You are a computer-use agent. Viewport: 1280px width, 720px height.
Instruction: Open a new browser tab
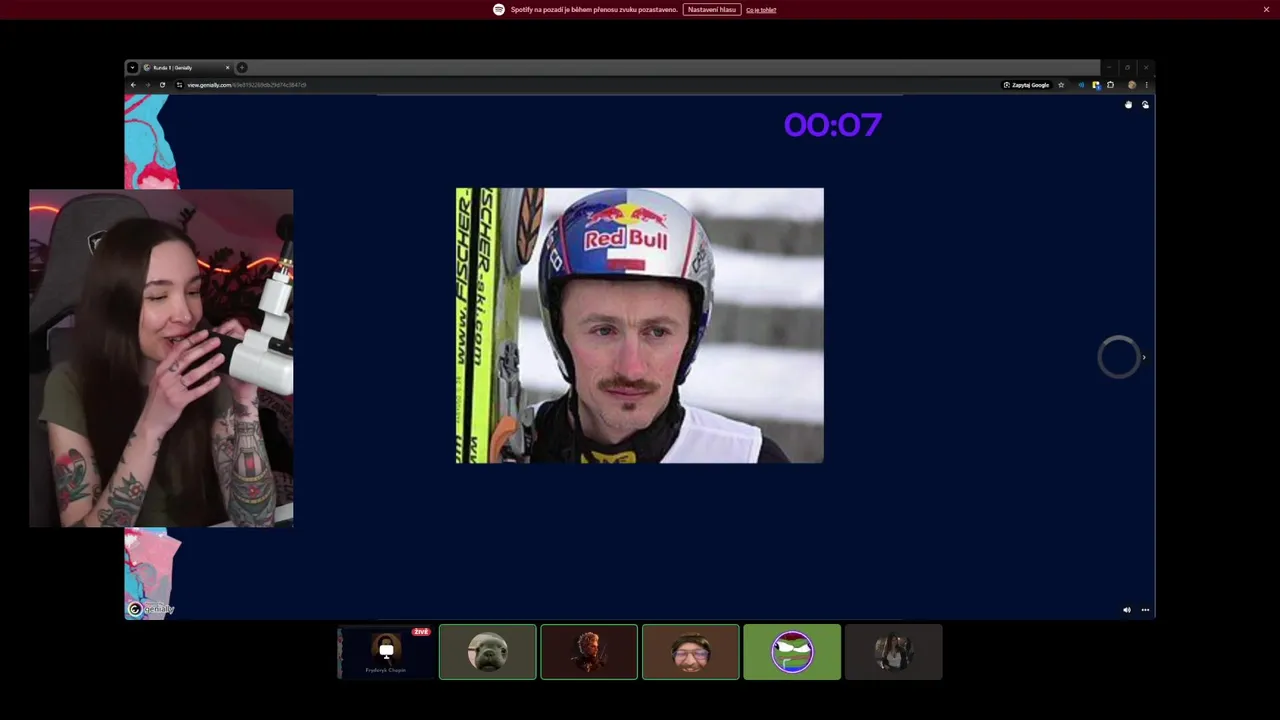click(x=241, y=67)
